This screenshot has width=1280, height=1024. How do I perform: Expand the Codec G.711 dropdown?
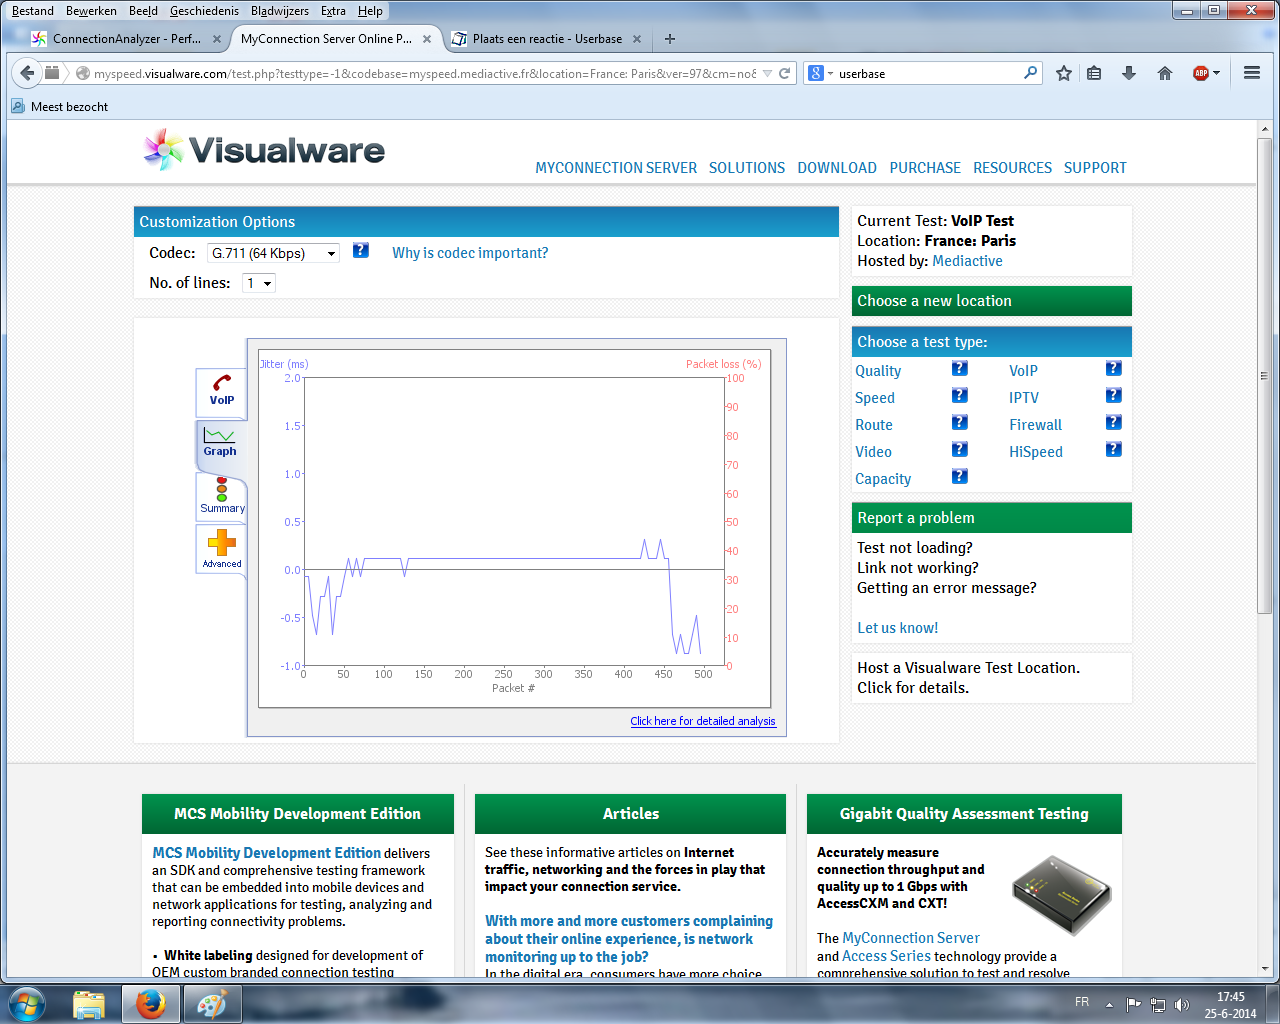(x=273, y=254)
